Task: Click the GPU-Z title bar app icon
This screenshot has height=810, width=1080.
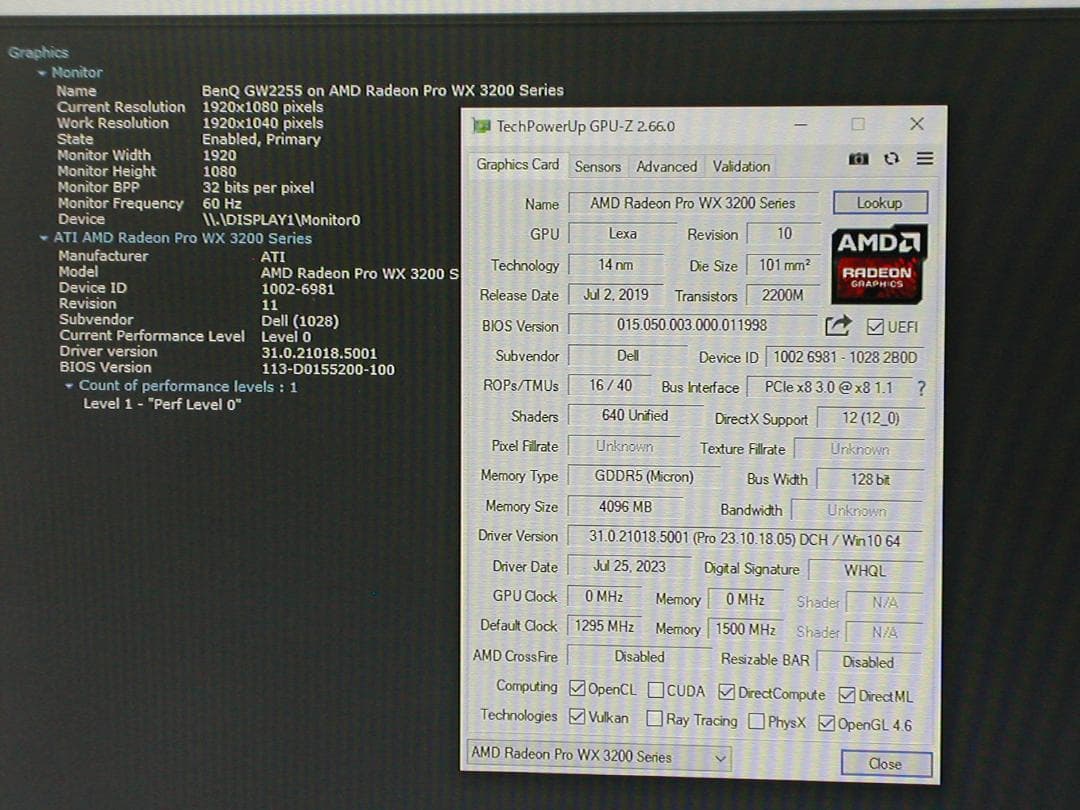Action: 481,126
